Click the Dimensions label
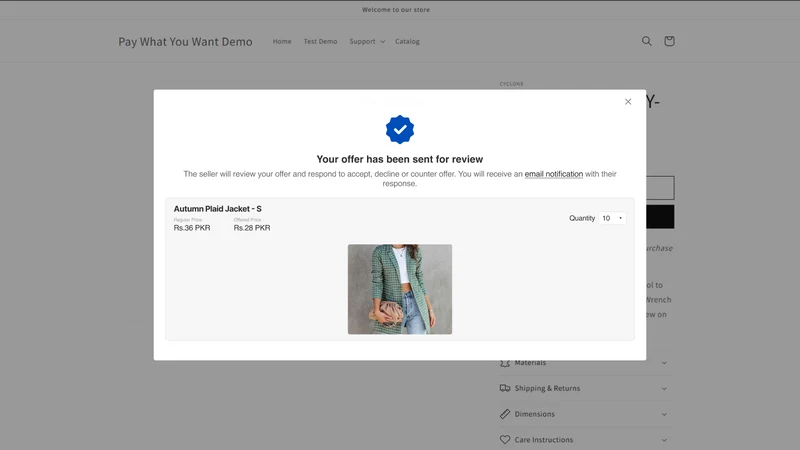The width and height of the screenshot is (800, 450). [x=534, y=414]
